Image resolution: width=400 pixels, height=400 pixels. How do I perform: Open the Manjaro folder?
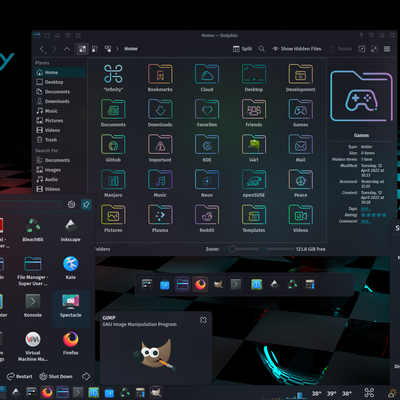[x=113, y=183]
